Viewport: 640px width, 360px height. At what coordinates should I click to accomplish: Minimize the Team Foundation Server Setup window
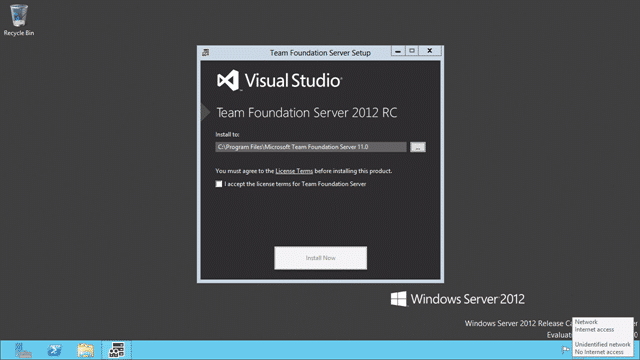[398, 51]
